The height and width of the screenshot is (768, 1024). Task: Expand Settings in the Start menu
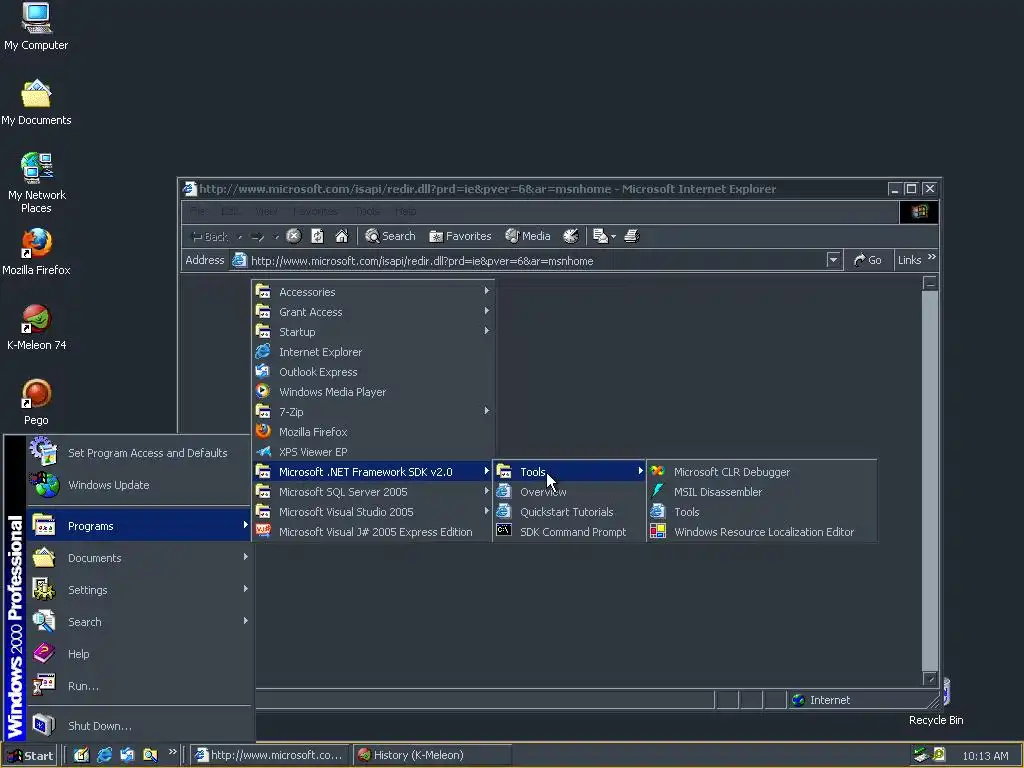point(138,590)
